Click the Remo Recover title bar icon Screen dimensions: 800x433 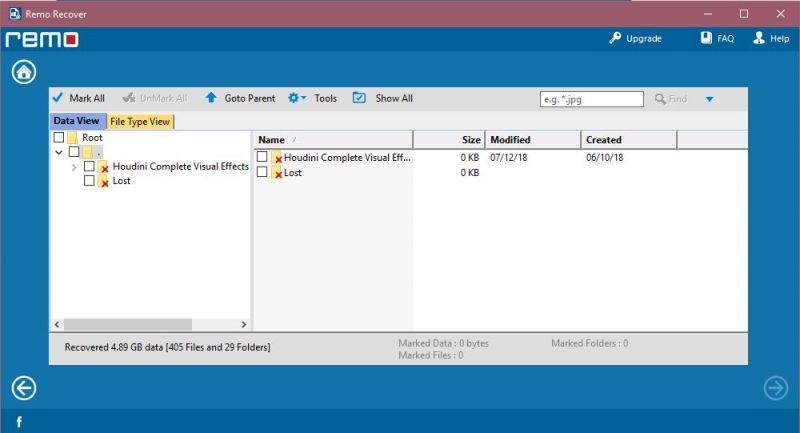(x=15, y=14)
